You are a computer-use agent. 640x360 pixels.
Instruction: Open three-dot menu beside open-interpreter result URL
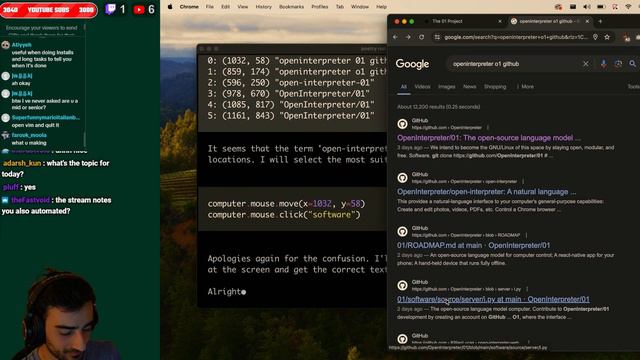(523, 181)
